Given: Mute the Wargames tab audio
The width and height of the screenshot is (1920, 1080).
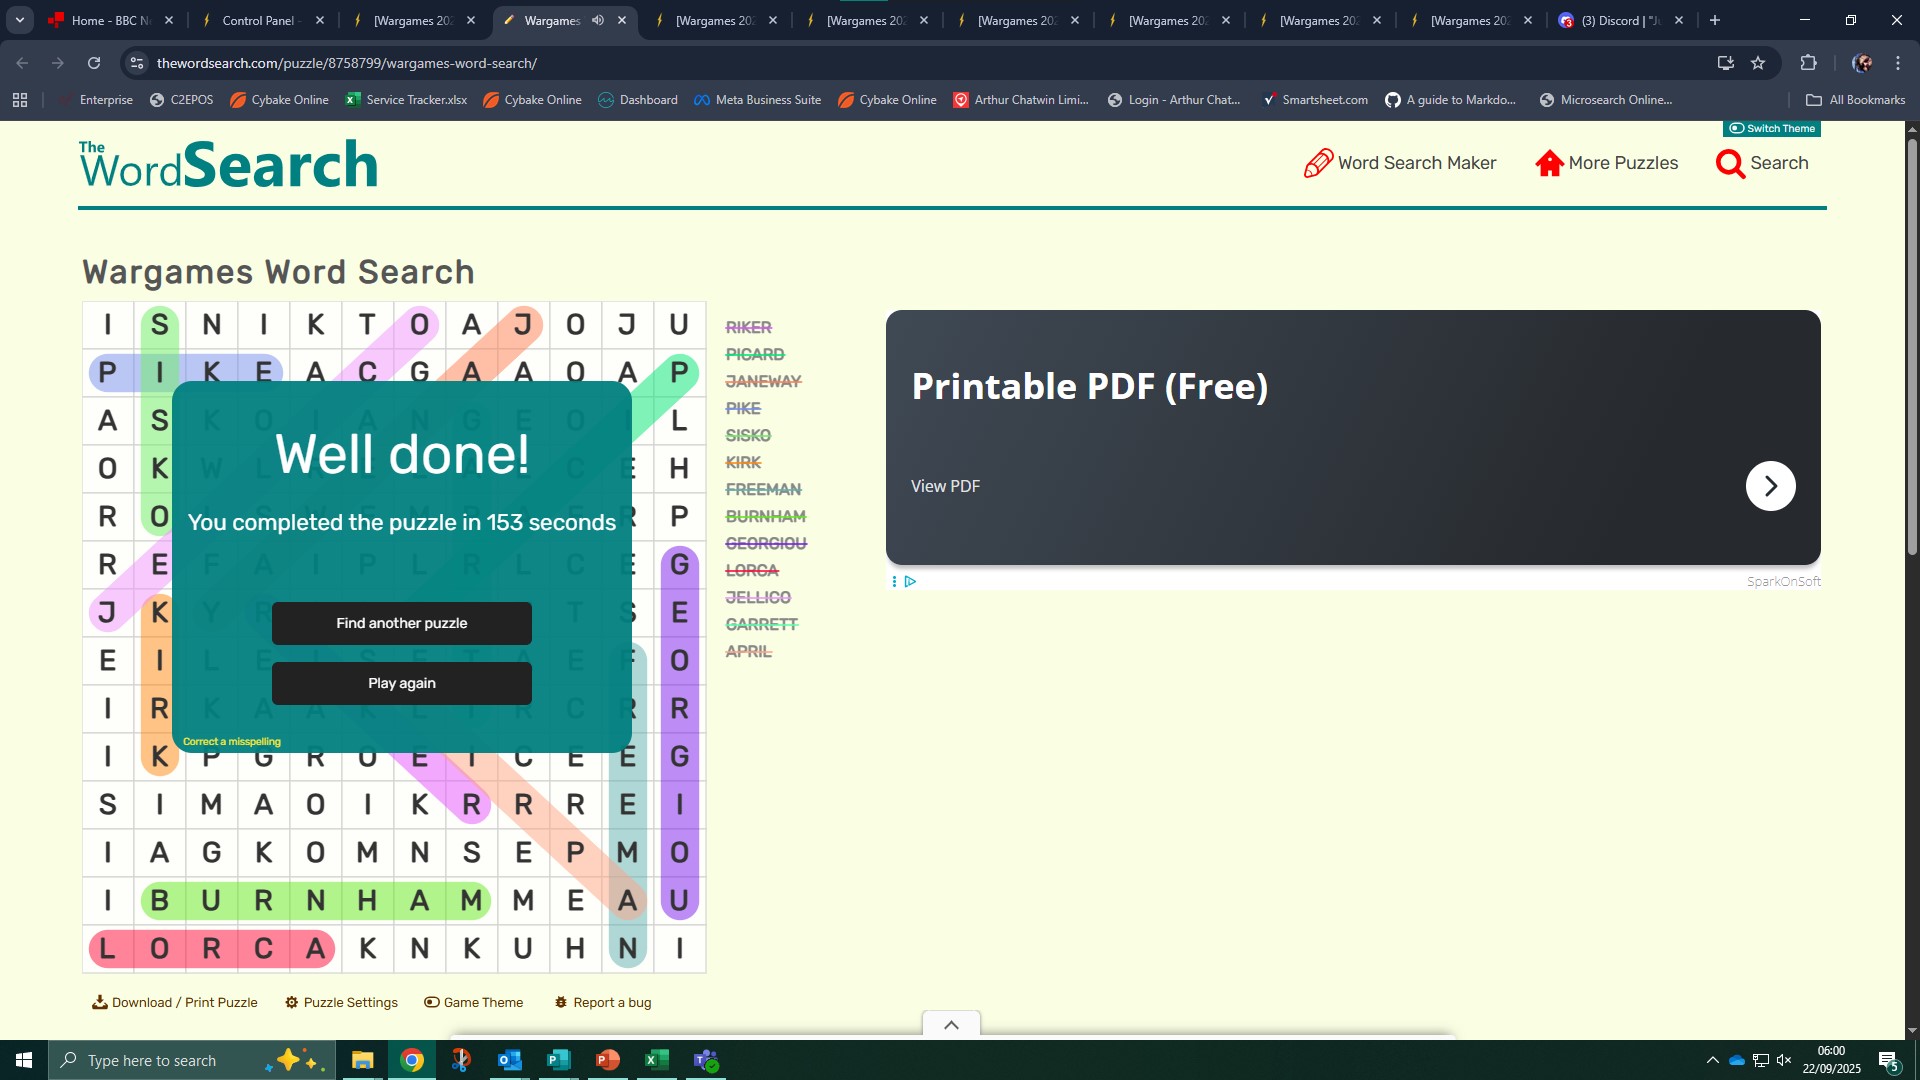Looking at the screenshot, I should click(x=598, y=20).
